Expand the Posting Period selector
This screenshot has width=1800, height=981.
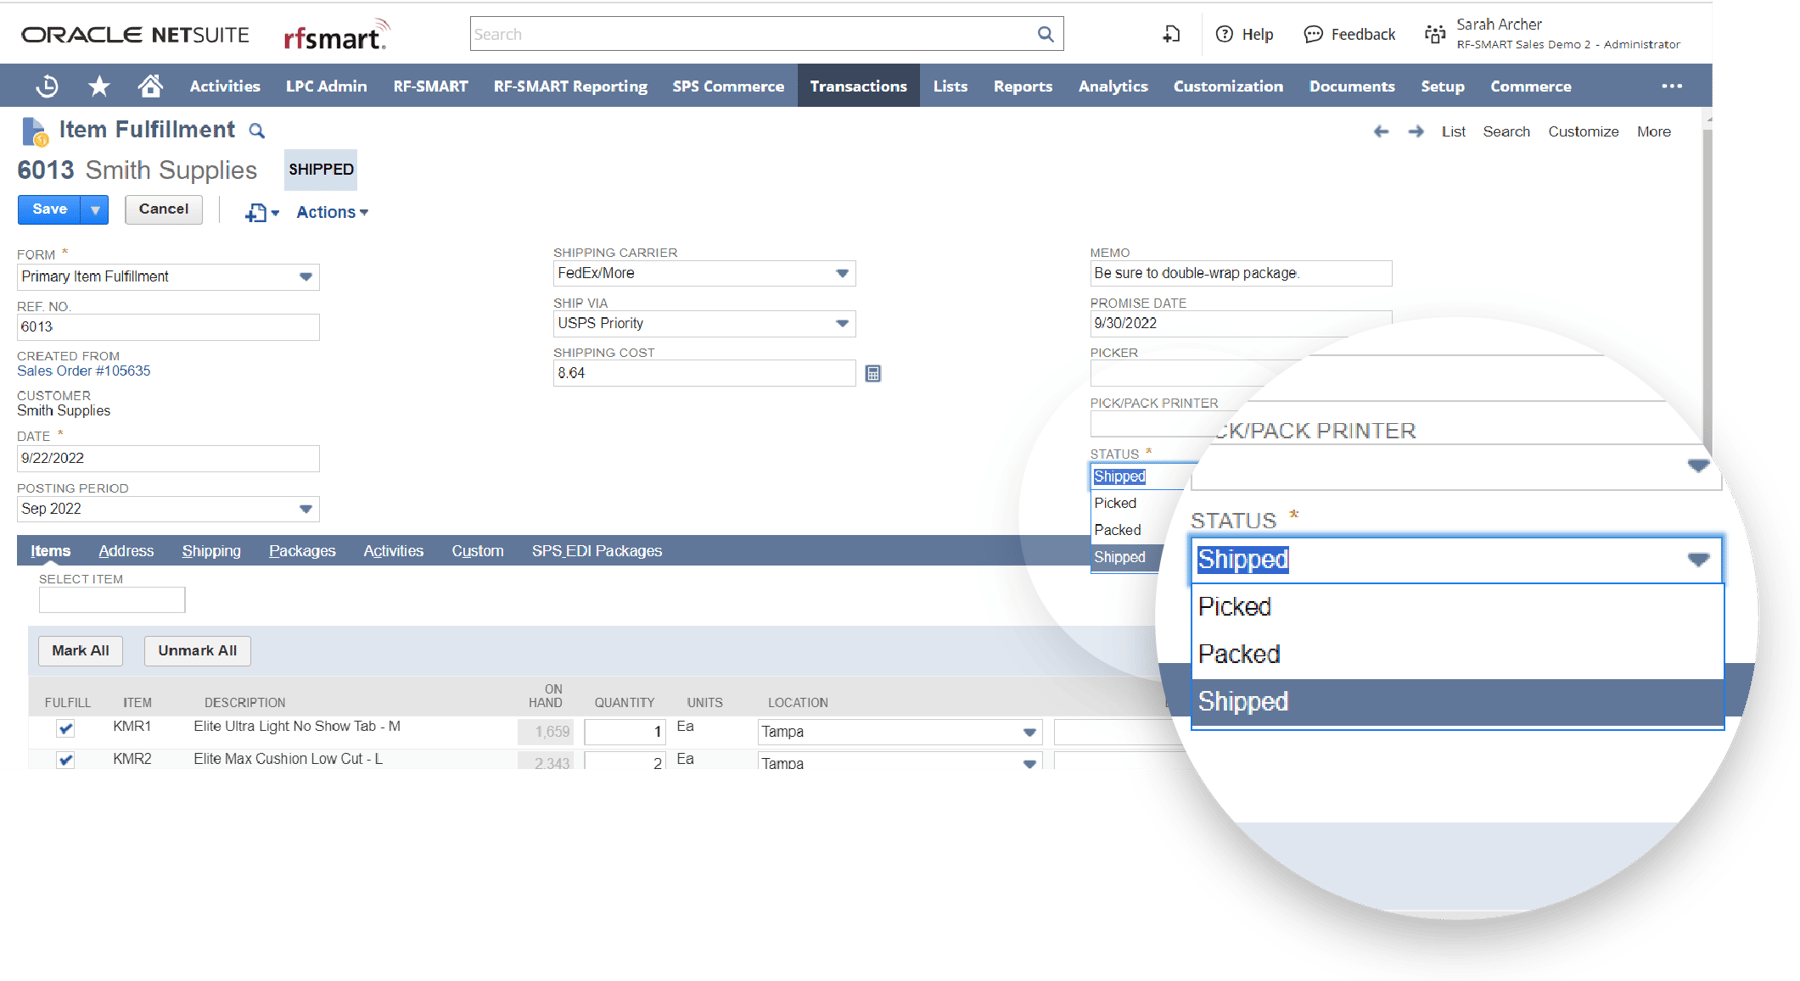[305, 509]
